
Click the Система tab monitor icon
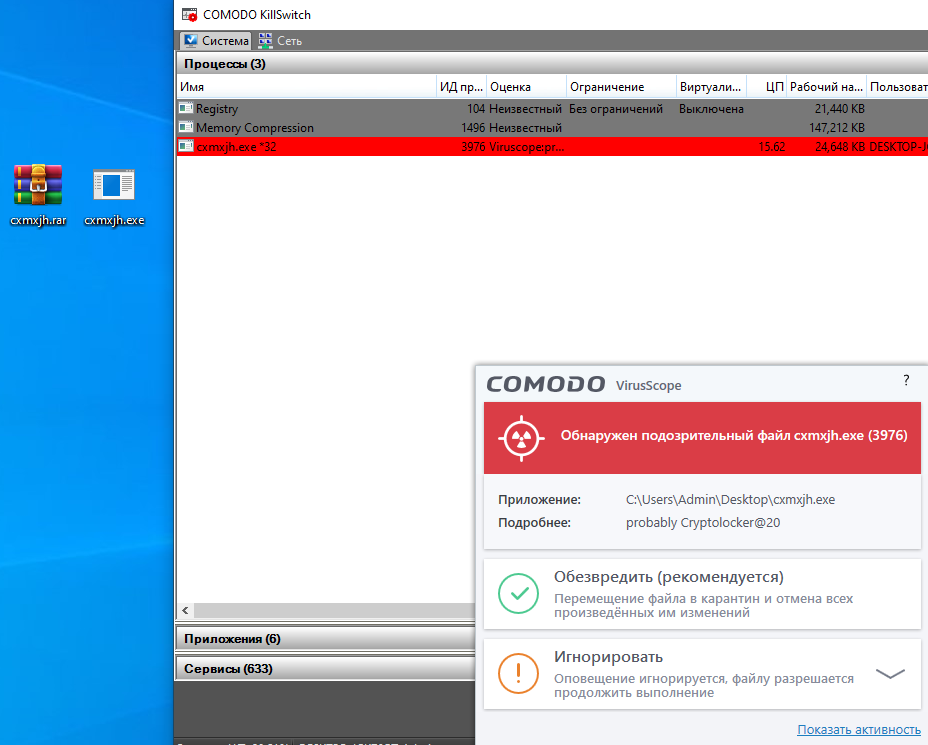coord(191,40)
